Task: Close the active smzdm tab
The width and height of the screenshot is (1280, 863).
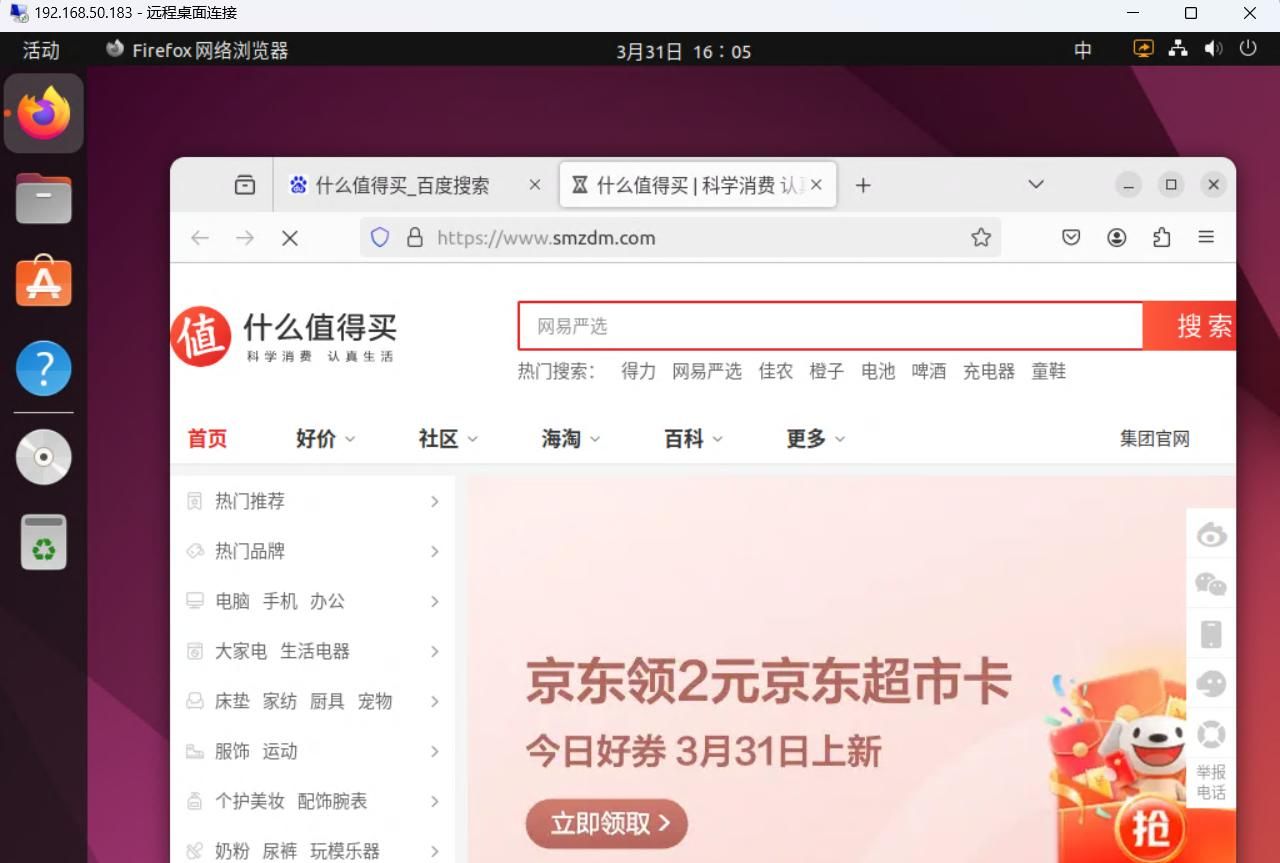Action: click(817, 185)
